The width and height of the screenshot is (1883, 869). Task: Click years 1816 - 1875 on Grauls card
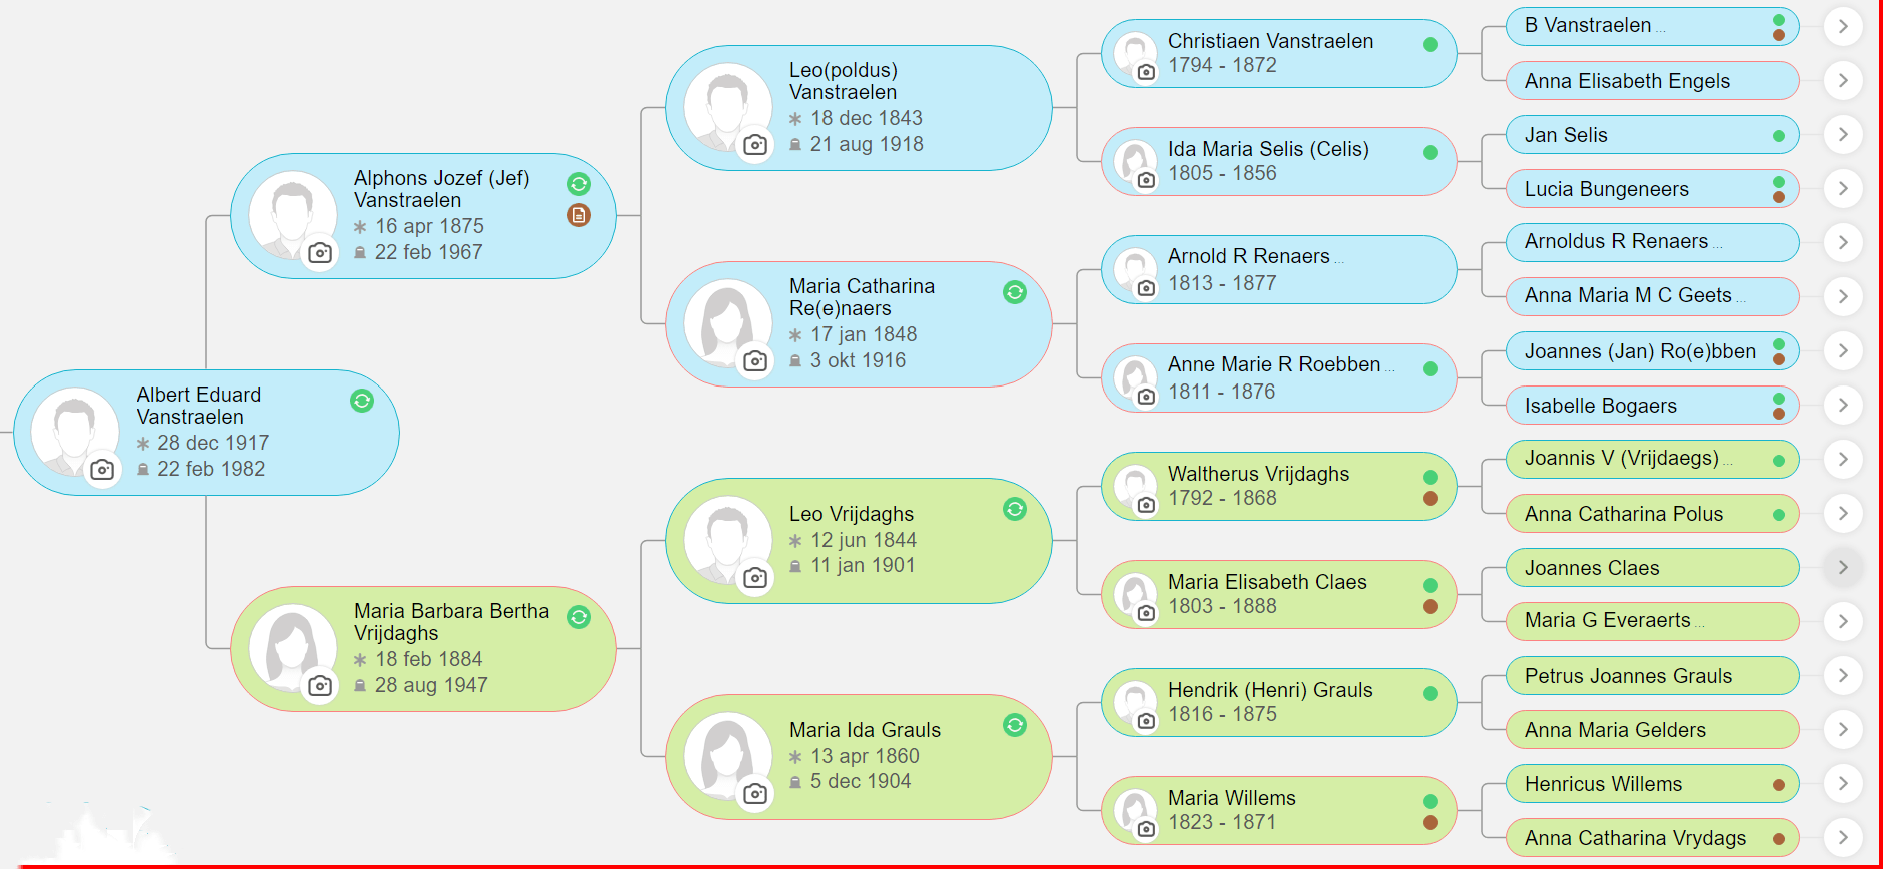click(1222, 714)
